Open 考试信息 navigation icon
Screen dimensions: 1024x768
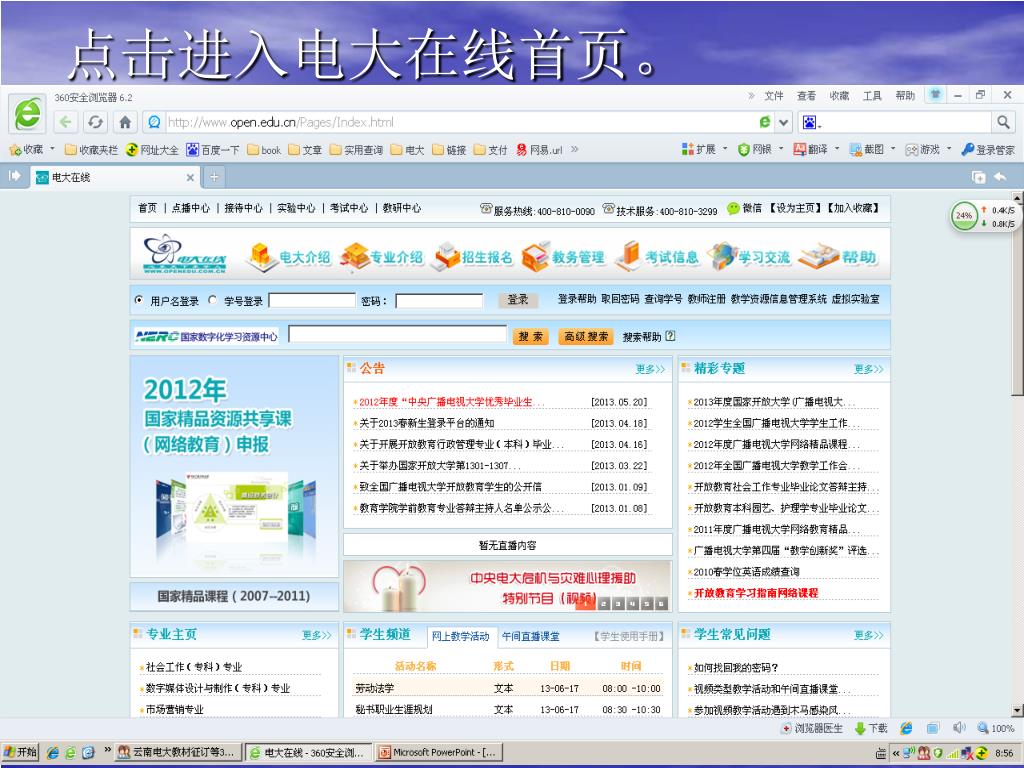[628, 256]
